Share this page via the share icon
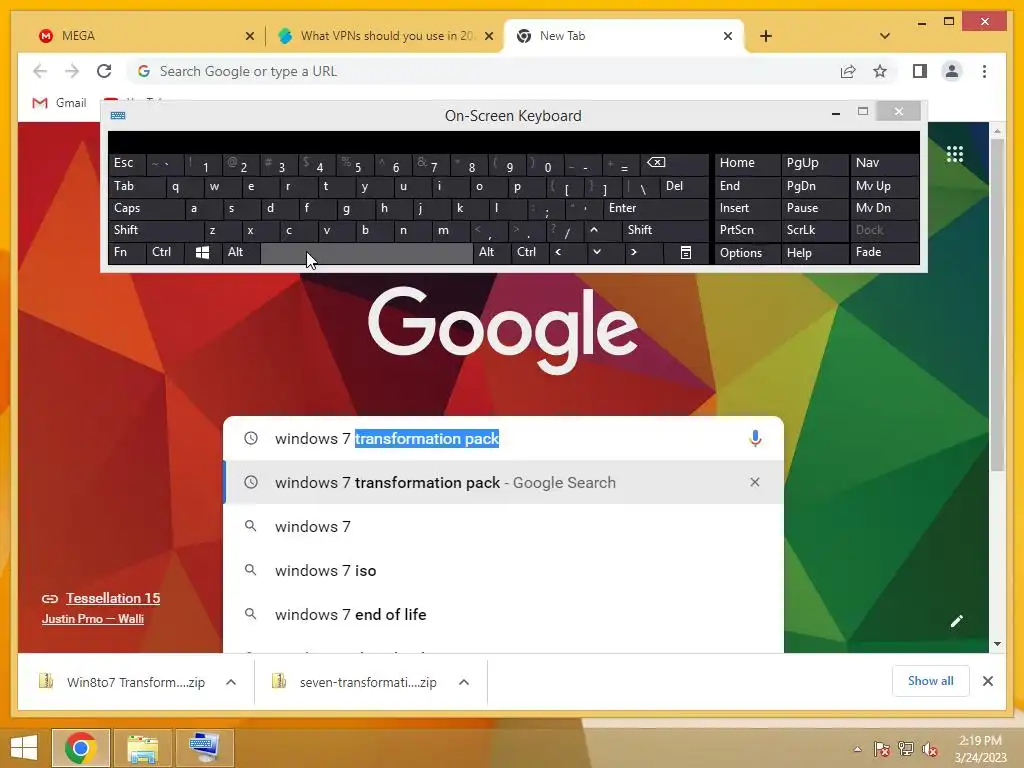 pos(848,71)
